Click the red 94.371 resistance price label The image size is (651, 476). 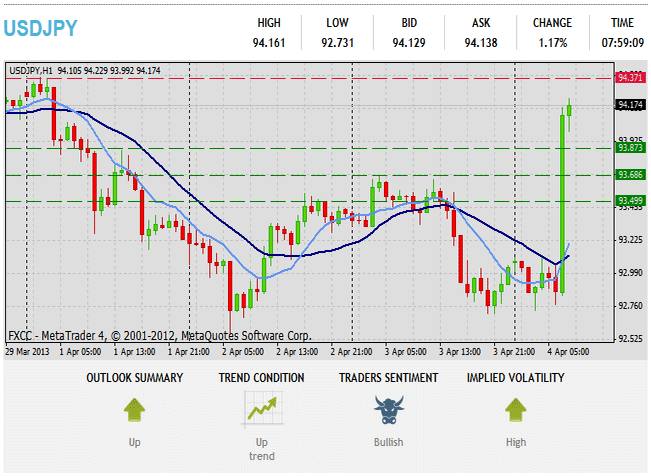coord(630,78)
